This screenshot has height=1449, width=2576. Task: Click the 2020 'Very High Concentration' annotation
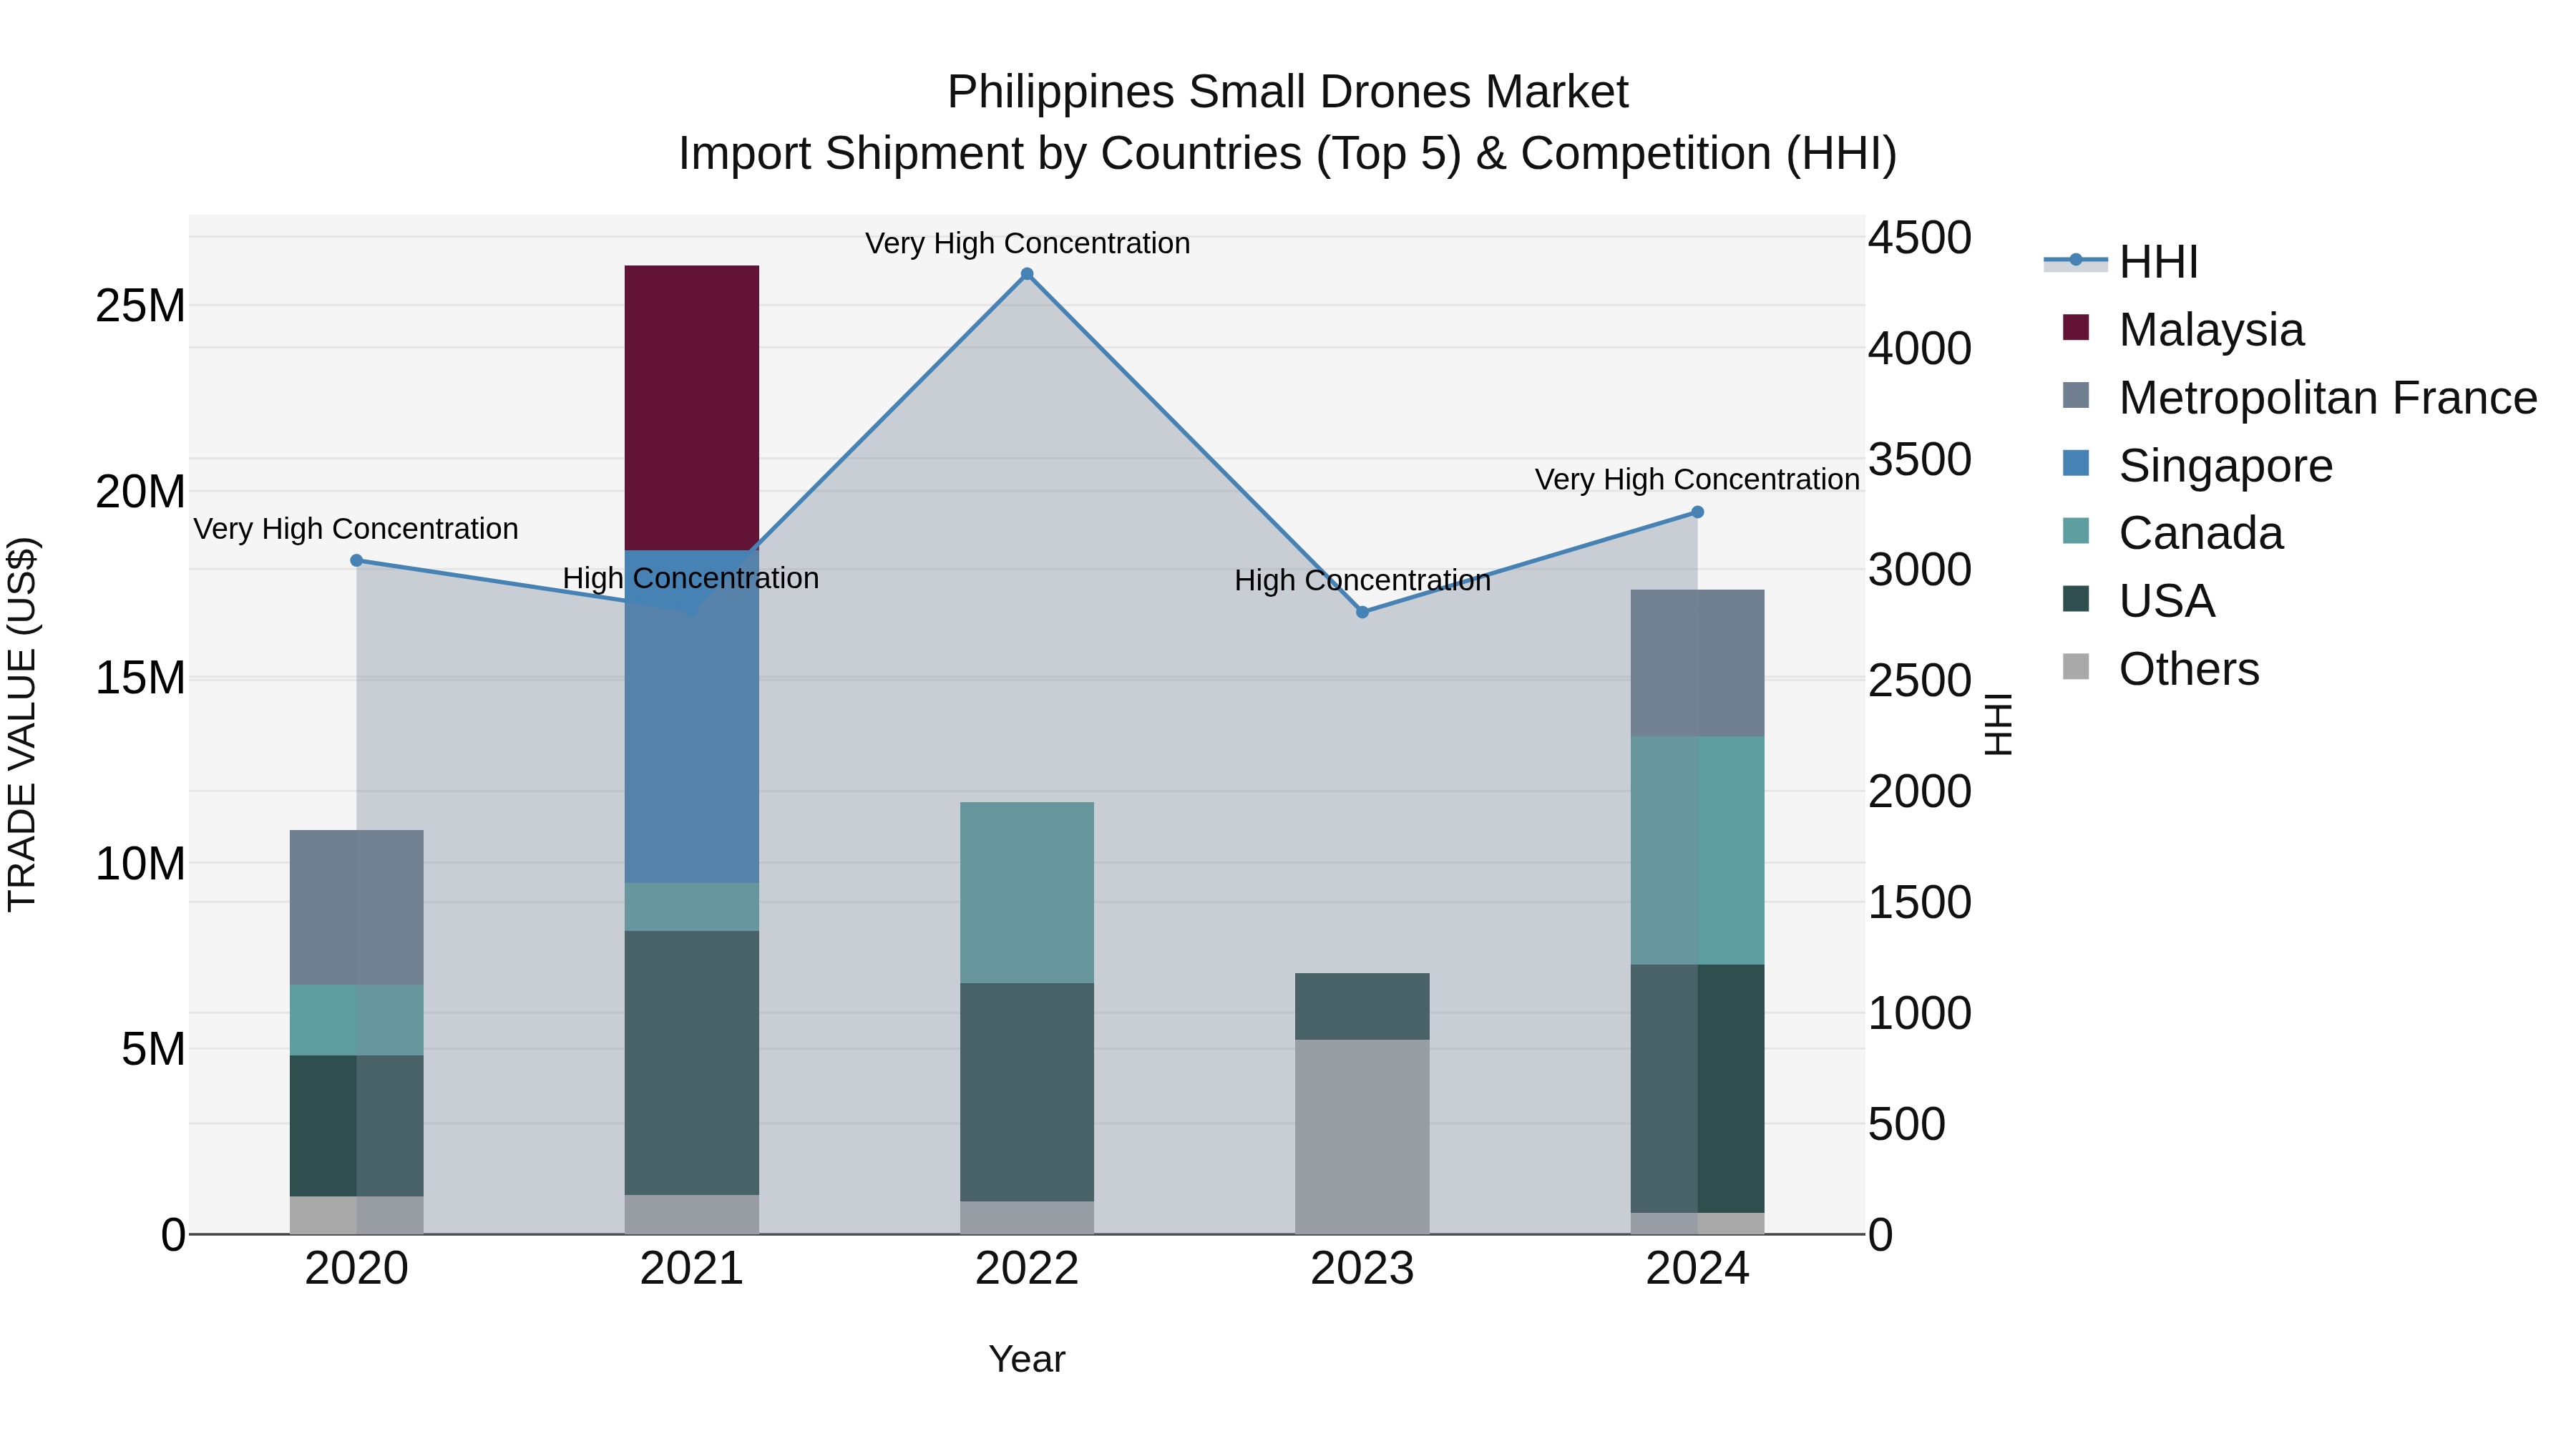356,529
